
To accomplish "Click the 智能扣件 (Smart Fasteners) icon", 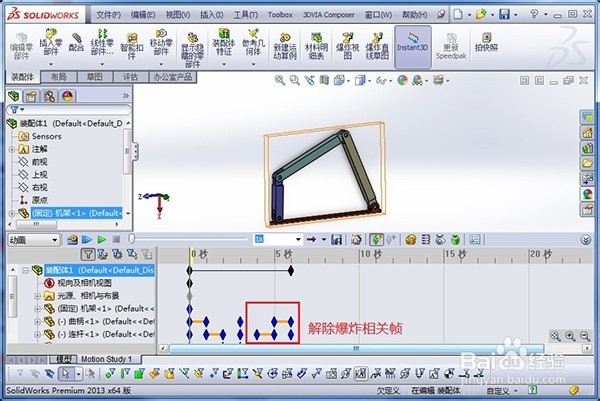I will pyautogui.click(x=132, y=46).
